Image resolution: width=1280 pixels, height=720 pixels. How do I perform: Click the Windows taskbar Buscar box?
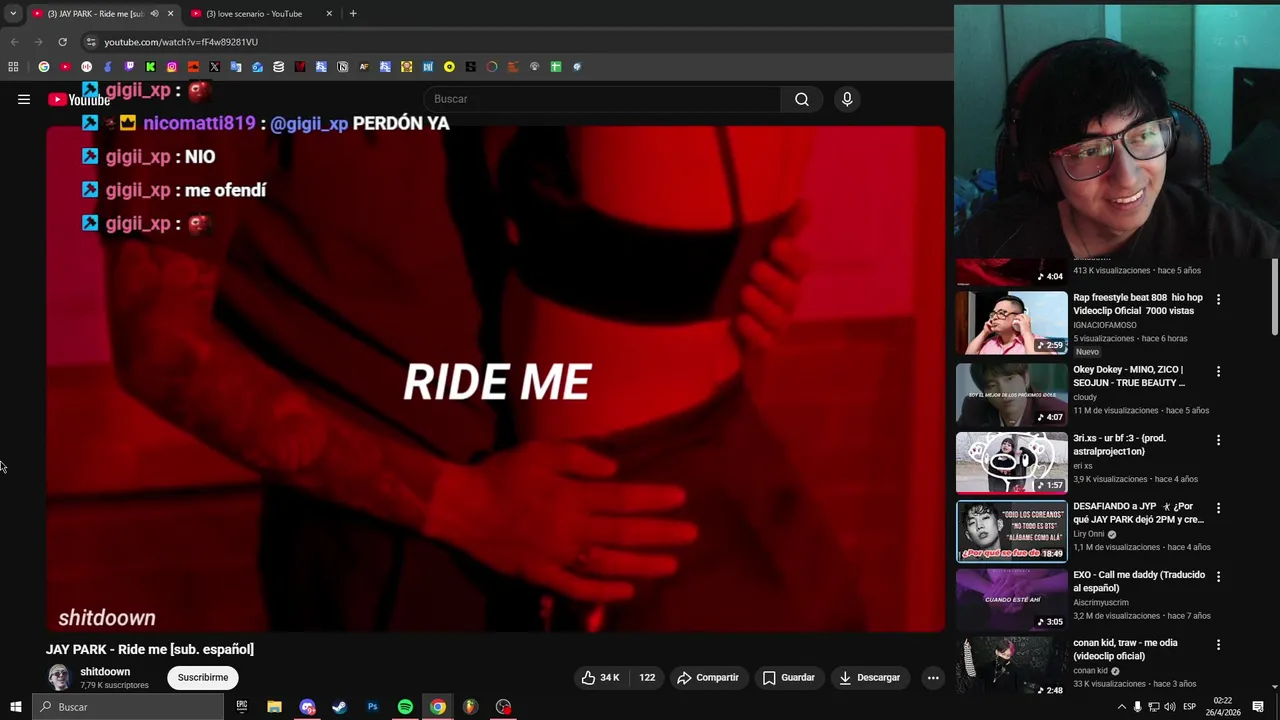coord(127,707)
